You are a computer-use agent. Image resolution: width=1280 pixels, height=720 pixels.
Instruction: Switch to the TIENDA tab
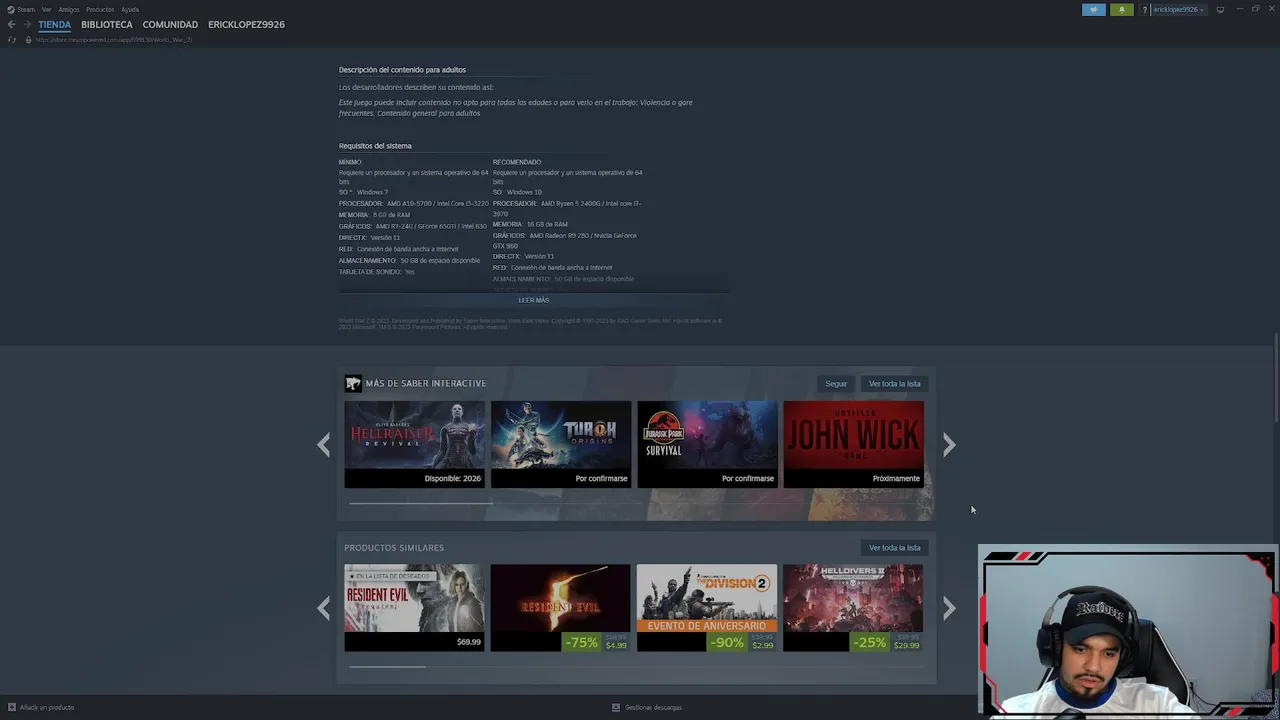(x=55, y=24)
